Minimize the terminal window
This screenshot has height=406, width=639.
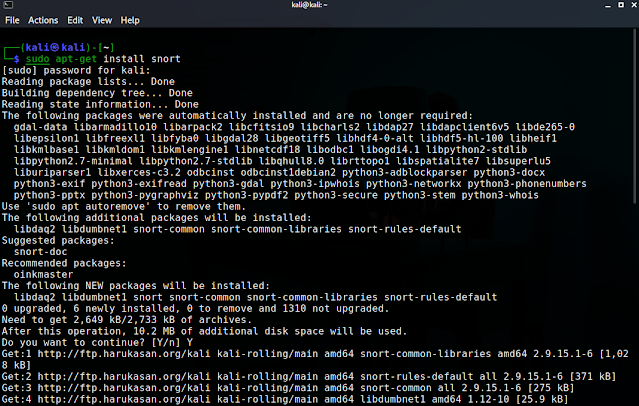point(608,5)
